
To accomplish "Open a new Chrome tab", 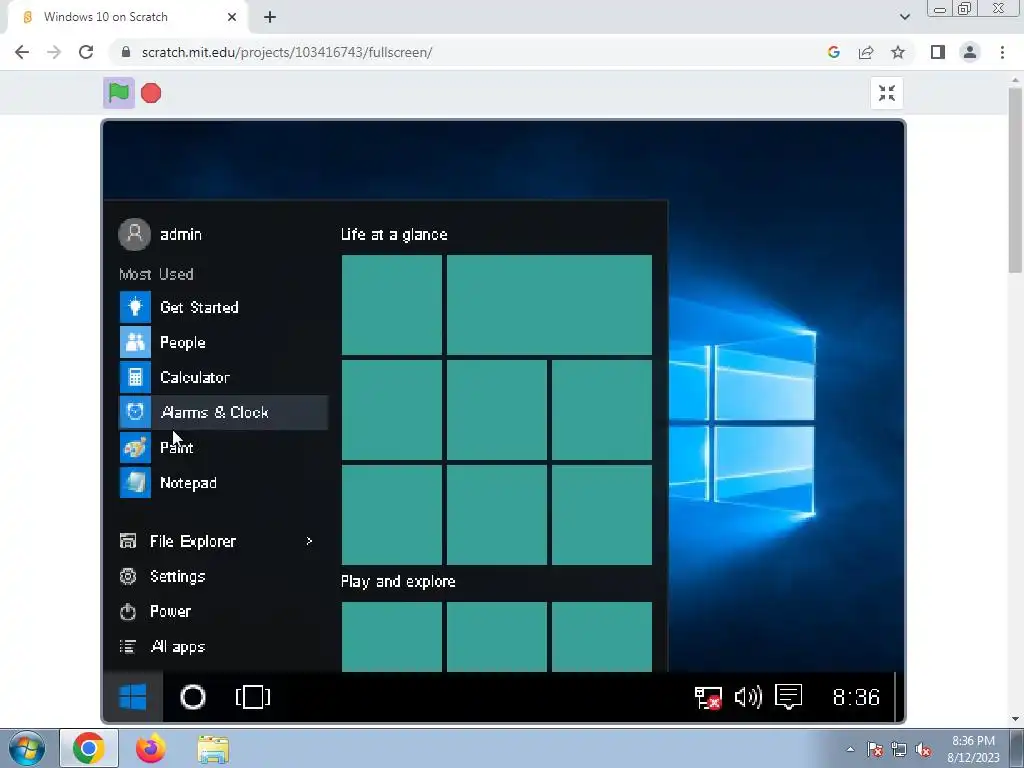I will 270,17.
